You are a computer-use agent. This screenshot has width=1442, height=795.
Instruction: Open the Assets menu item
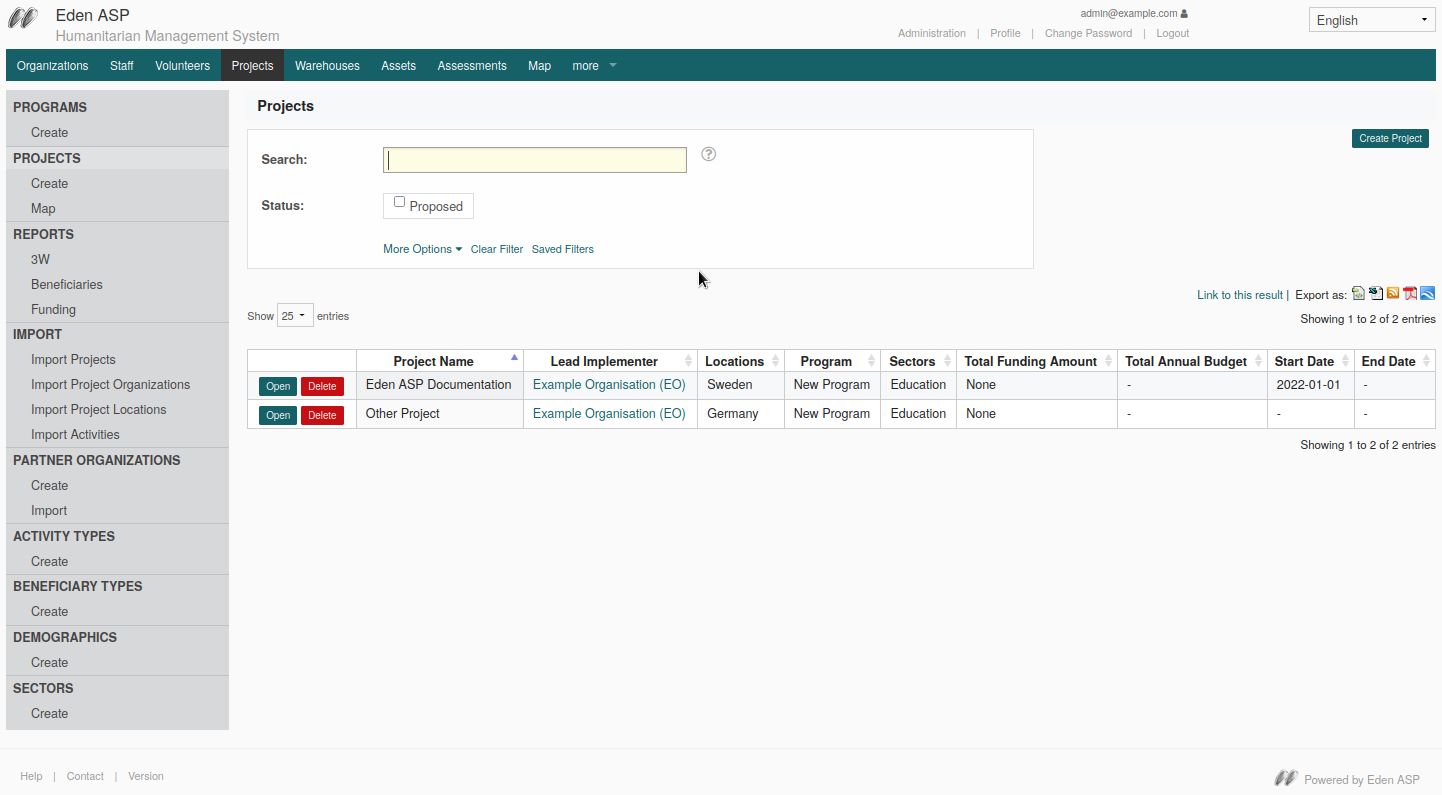point(398,66)
